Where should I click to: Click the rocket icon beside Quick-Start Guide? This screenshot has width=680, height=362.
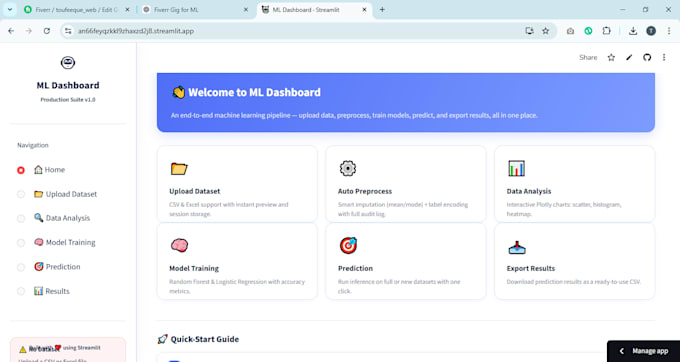click(162, 339)
